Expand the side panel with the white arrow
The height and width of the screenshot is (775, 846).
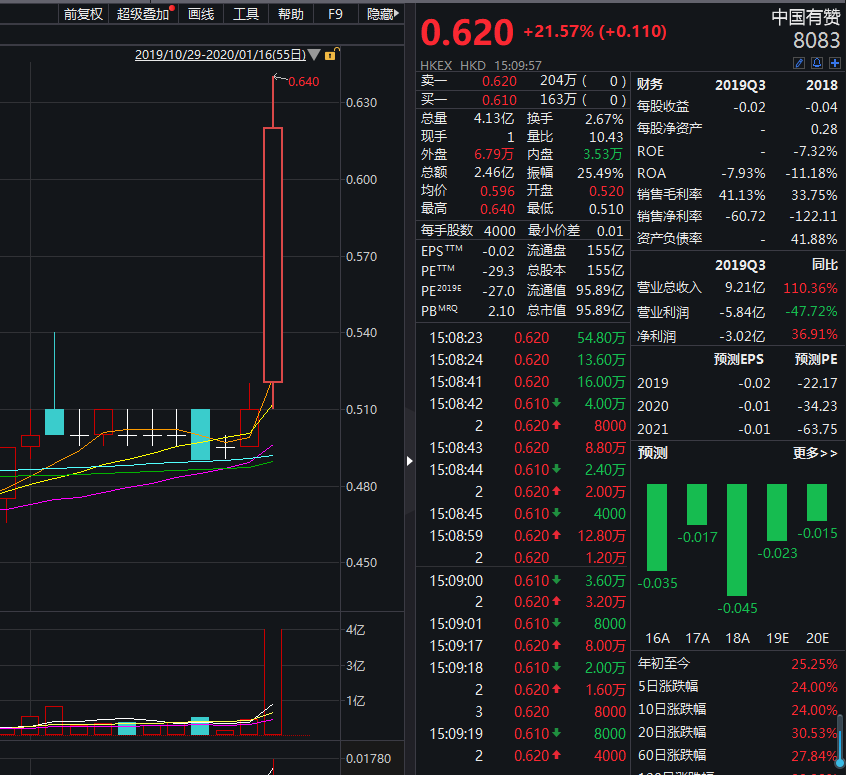click(x=410, y=461)
